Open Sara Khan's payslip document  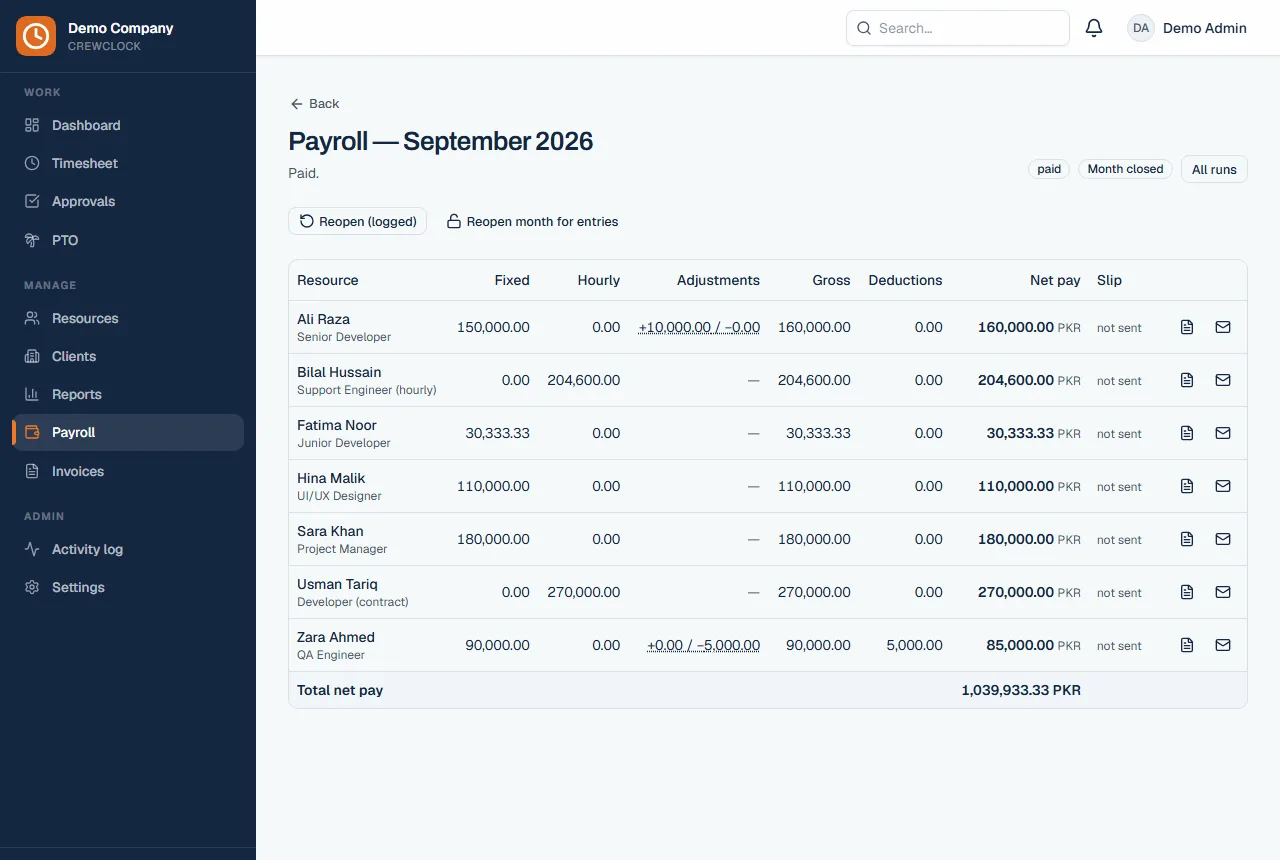coord(1187,539)
